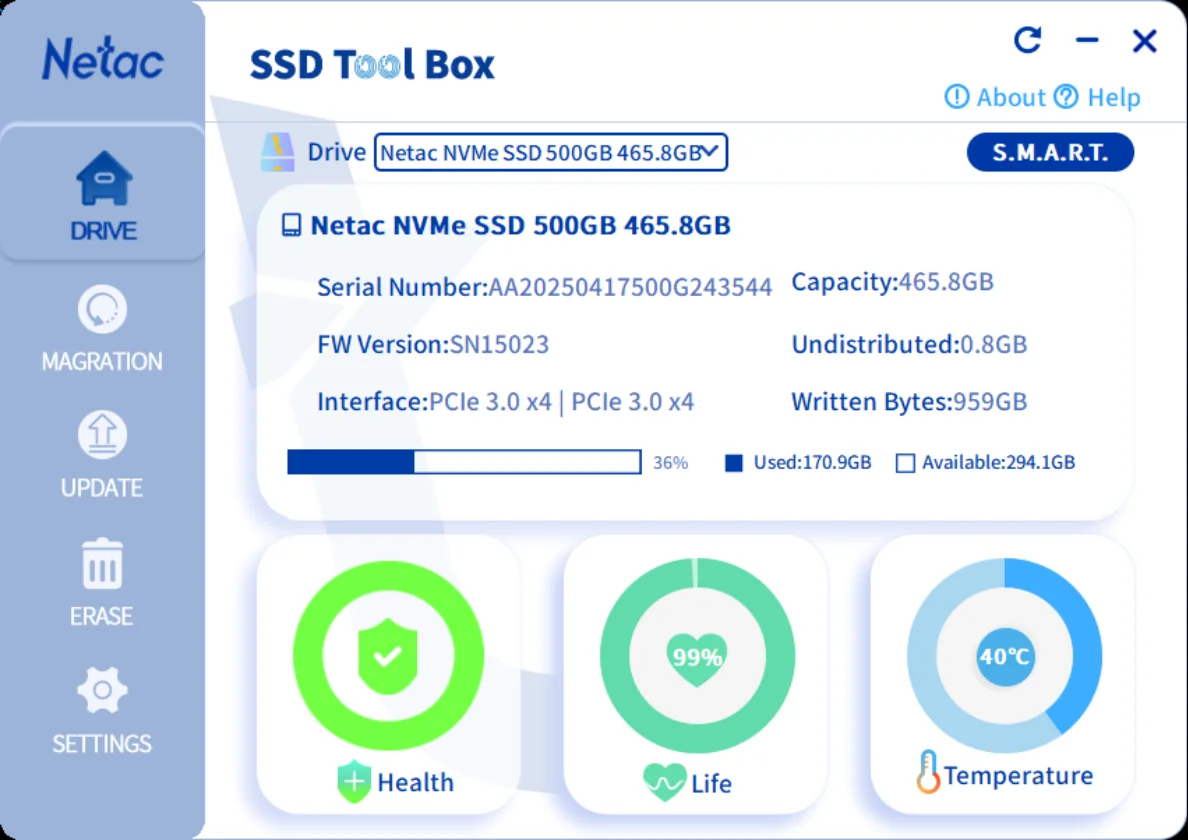This screenshot has height=840, width=1188.
Task: Click the refresh arrow icon
Action: tap(1027, 39)
